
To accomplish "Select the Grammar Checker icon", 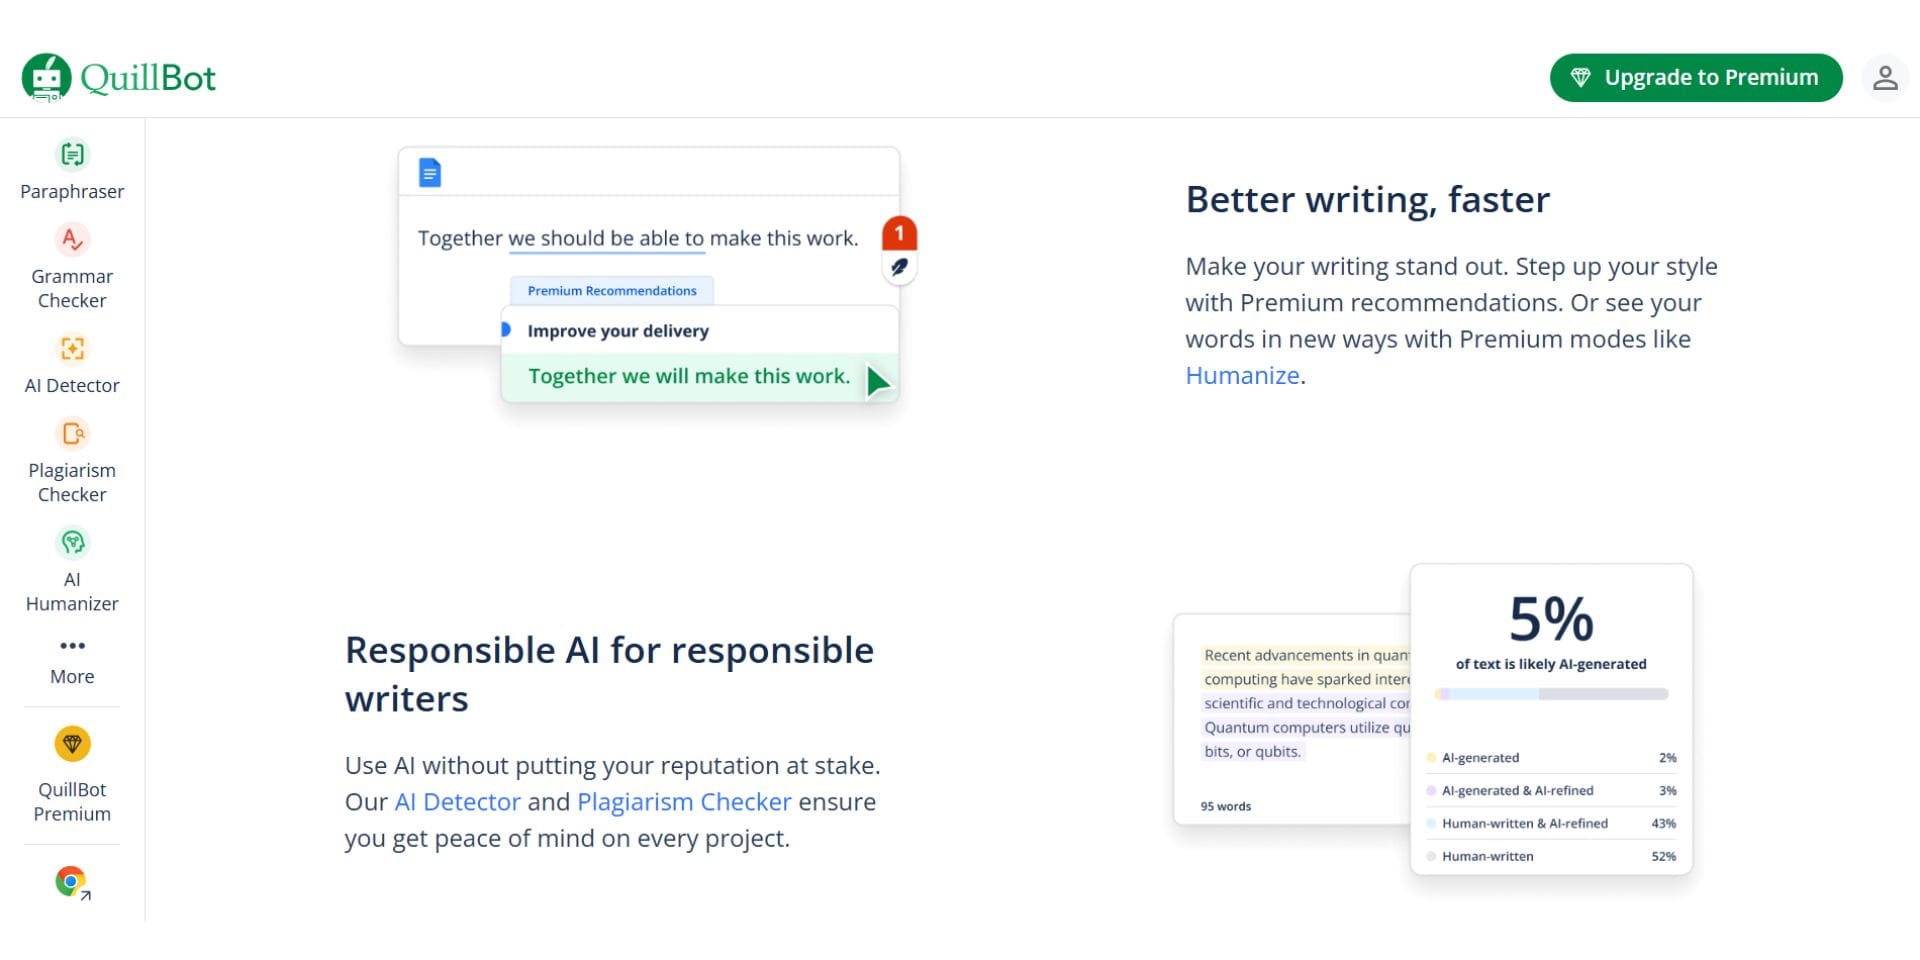I will click(x=72, y=240).
